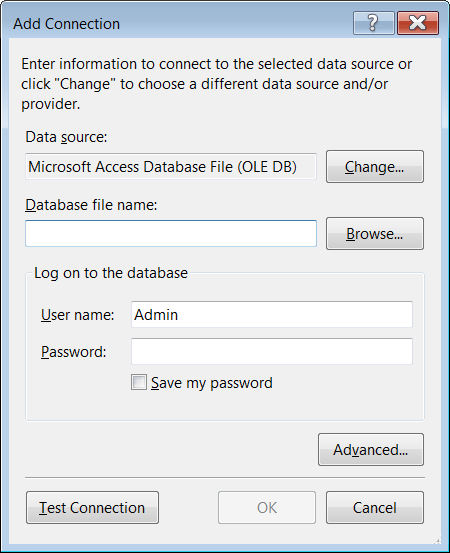Close the Add Connection dialog

click(418, 23)
